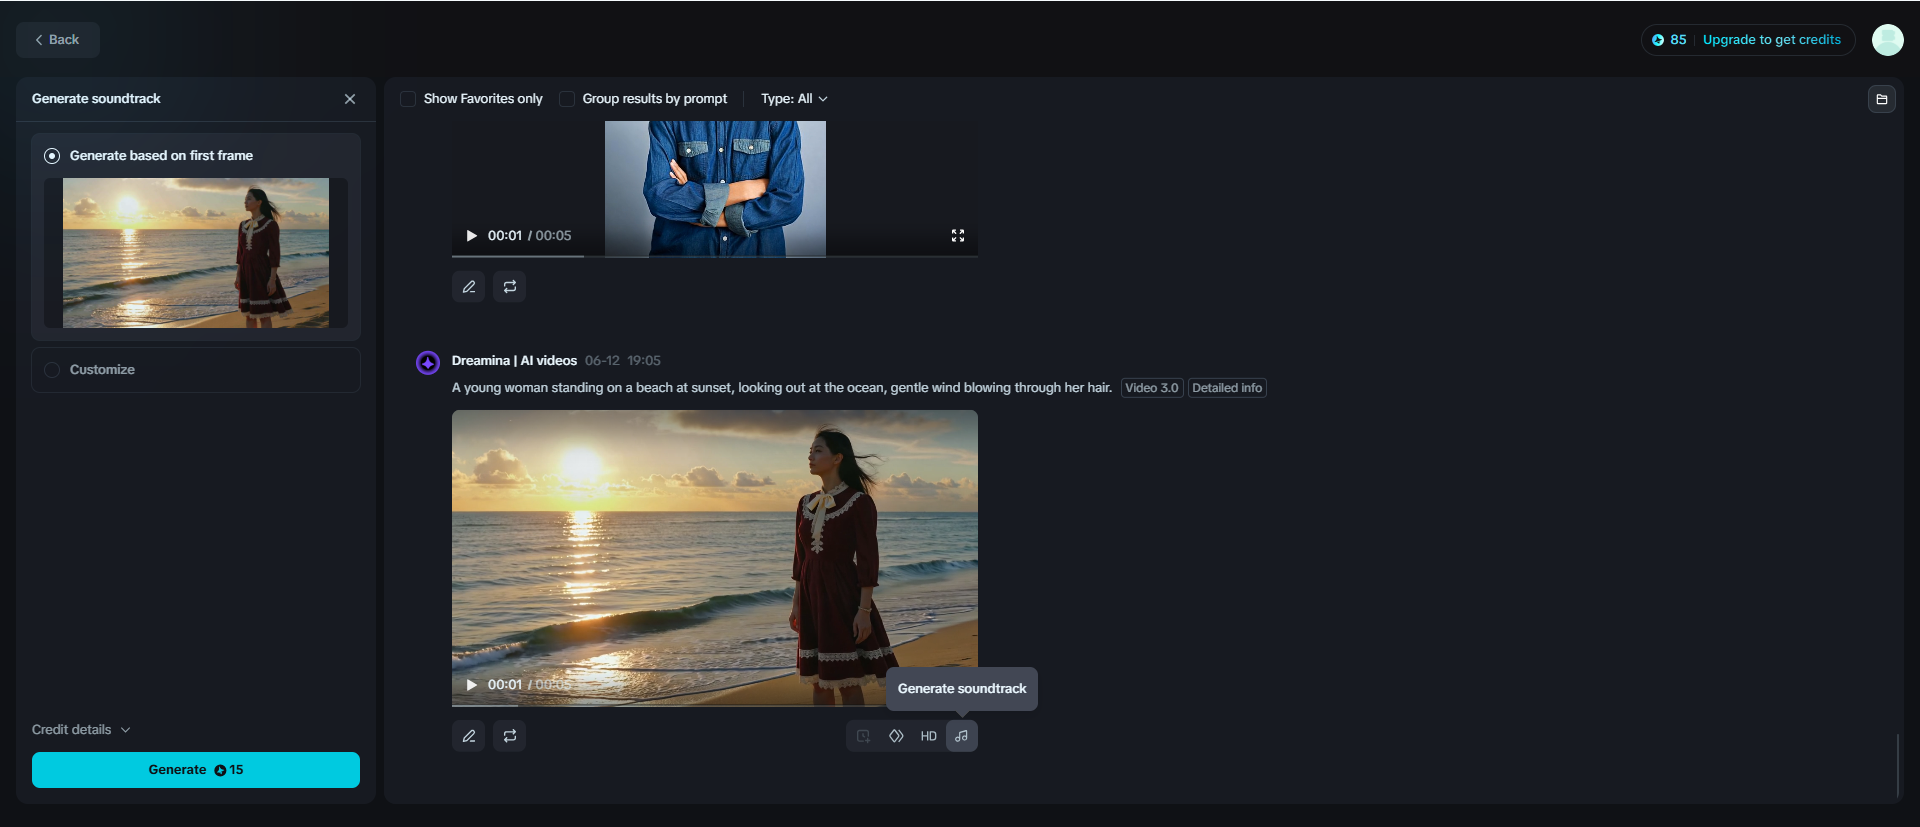The image size is (1920, 827).
Task: Click the Dreamina purple avatar icon
Action: [428, 362]
